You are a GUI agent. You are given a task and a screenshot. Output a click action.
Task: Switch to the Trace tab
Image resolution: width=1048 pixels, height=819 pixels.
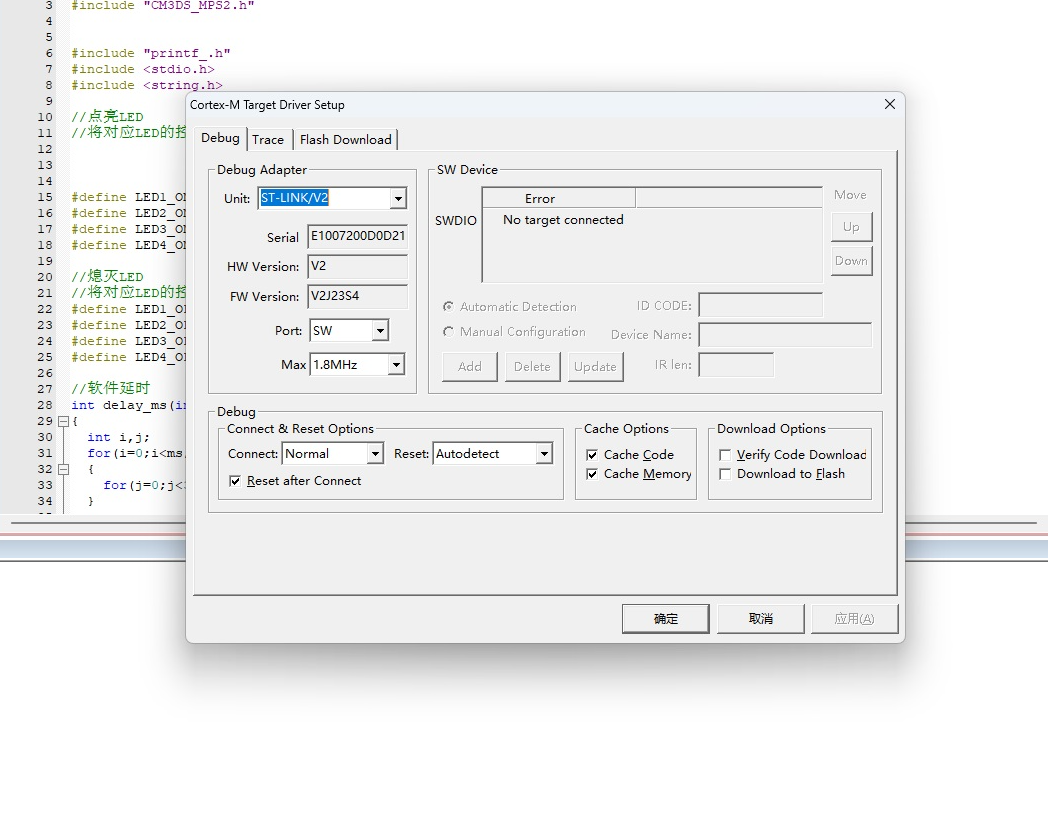(x=268, y=139)
